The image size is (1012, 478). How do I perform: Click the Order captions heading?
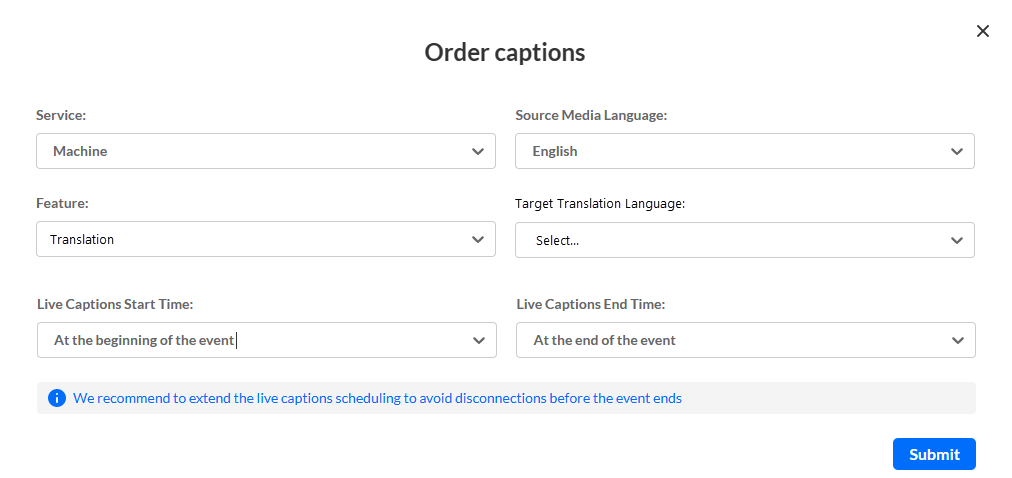tap(505, 52)
